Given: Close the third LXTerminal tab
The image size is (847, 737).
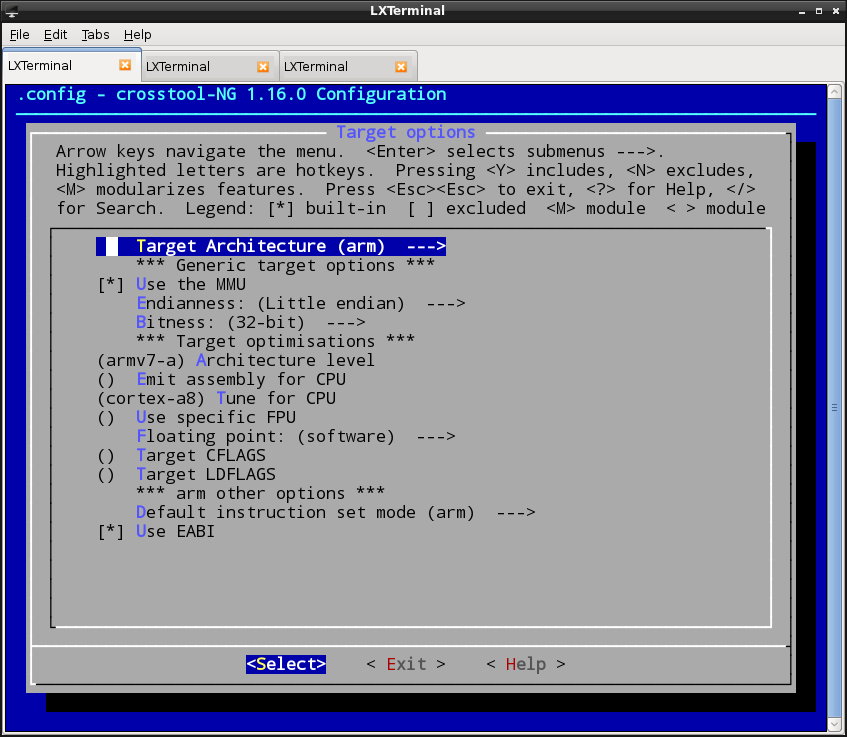Looking at the screenshot, I should [x=401, y=66].
